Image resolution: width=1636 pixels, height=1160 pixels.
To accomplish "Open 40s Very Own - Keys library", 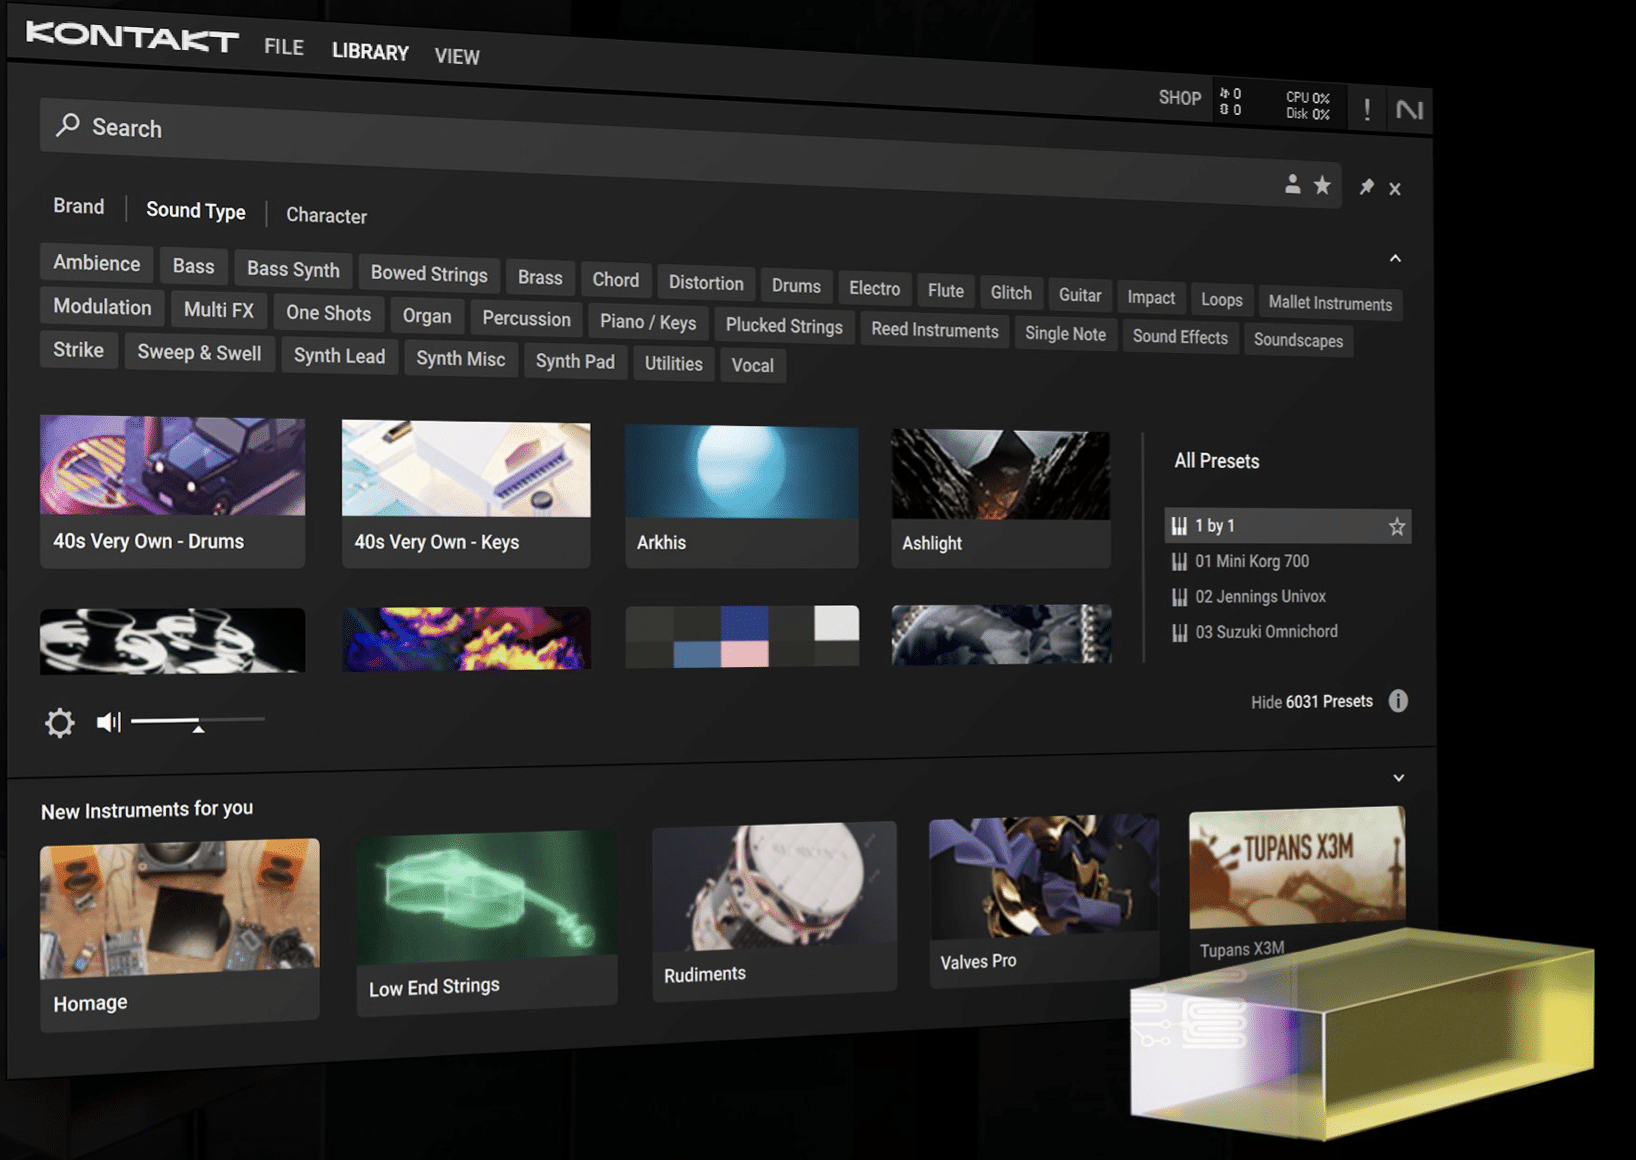I will point(466,494).
